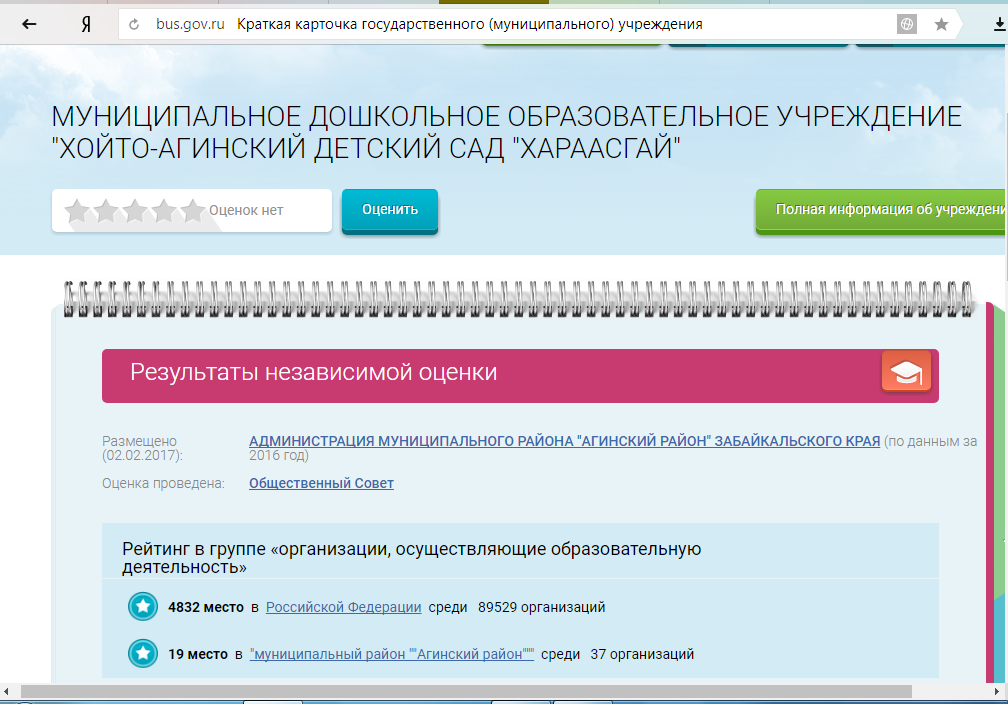Screen dimensions: 1008x704
Task: Follow the Российской Федерации link
Action: (x=343, y=607)
